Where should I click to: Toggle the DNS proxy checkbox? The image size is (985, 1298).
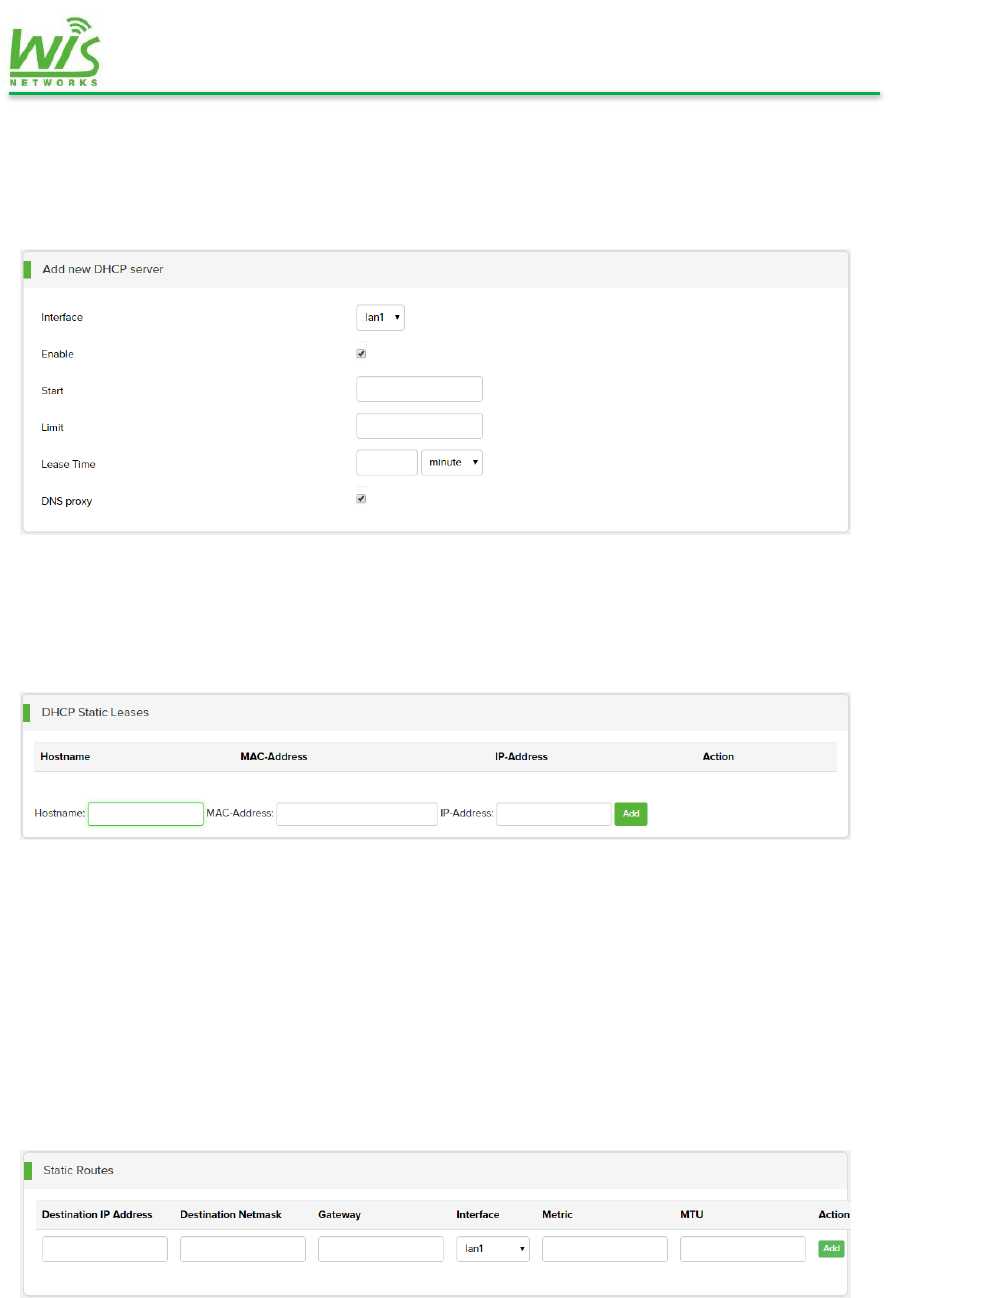pos(361,498)
